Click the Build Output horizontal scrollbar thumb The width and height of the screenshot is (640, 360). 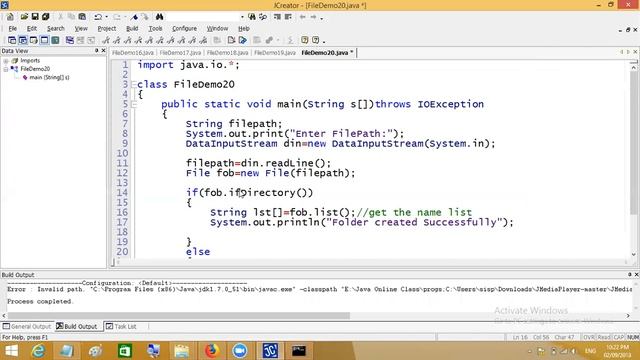[179, 316]
